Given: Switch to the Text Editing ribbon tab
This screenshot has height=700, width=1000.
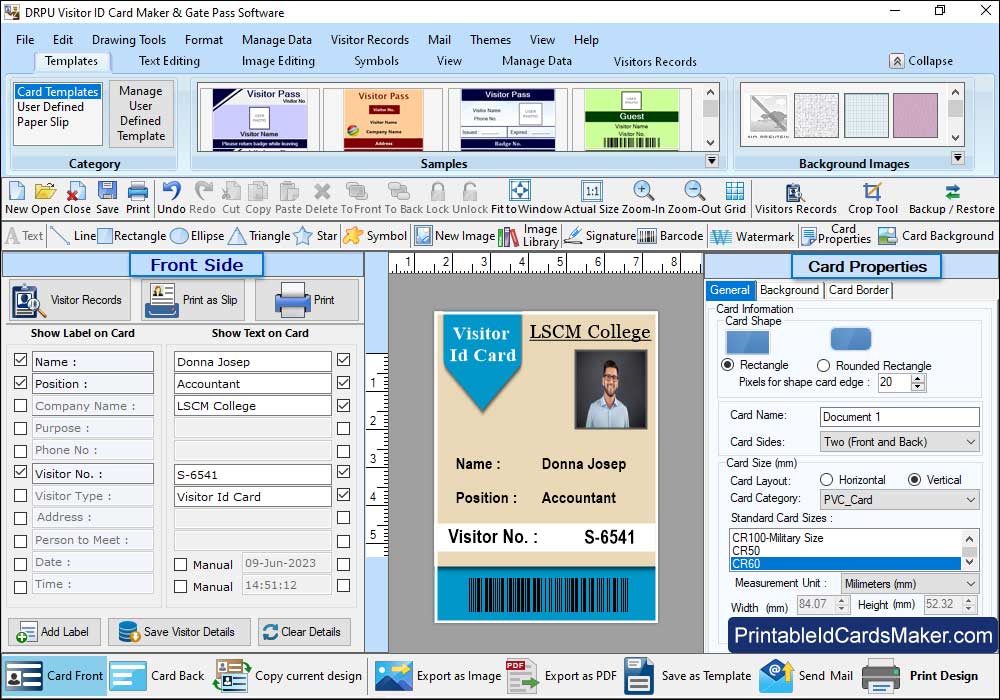Looking at the screenshot, I should tap(169, 61).
